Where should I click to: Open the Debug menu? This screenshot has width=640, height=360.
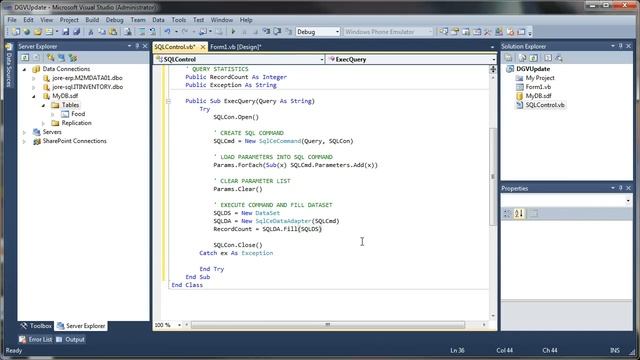tap(114, 20)
